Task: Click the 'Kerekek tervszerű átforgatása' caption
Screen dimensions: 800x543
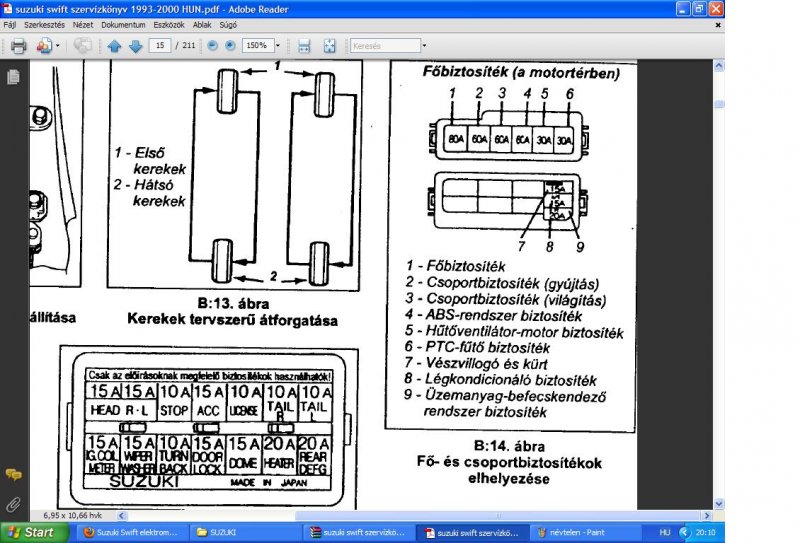Action: point(233,320)
